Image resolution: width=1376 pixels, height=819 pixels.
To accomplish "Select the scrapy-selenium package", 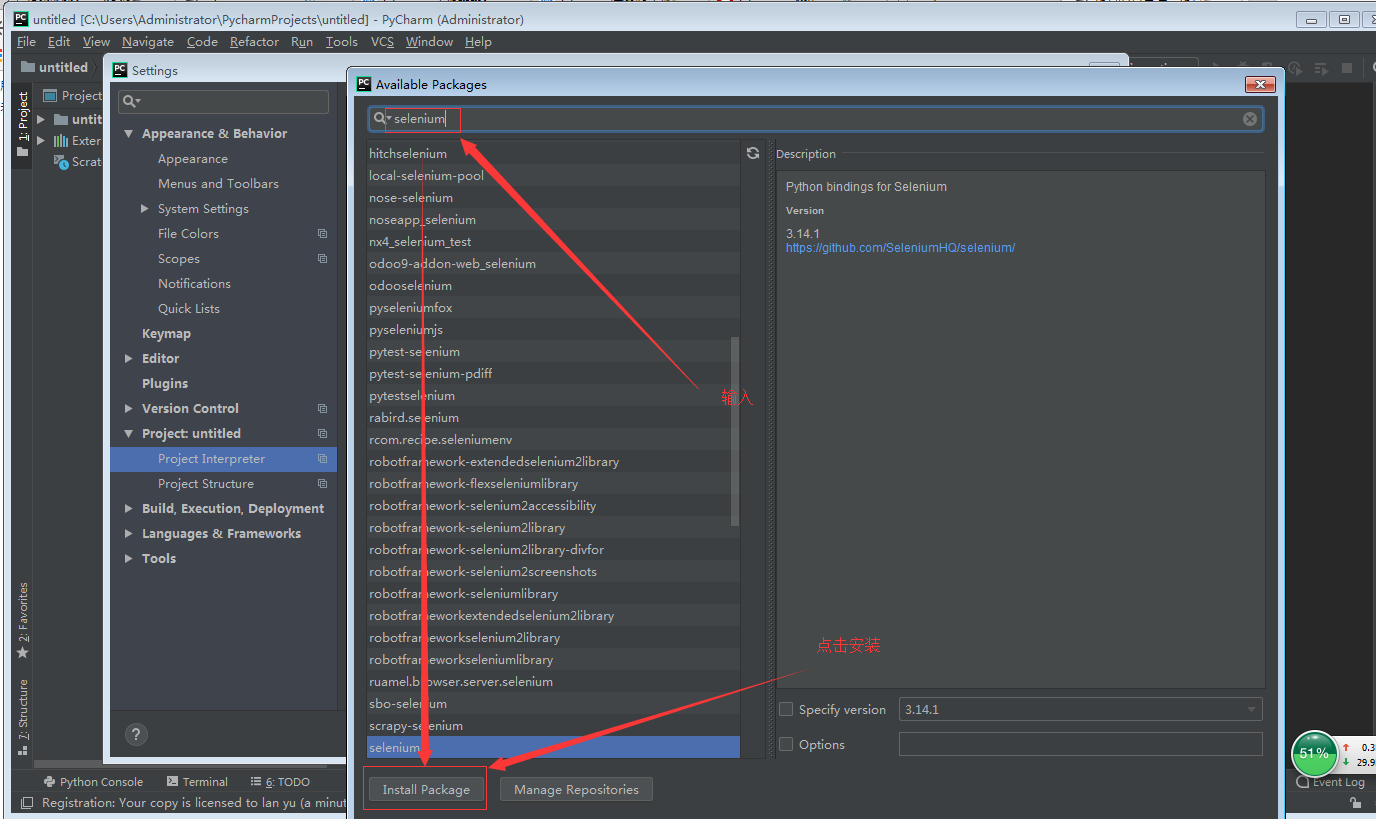I will tap(553, 726).
